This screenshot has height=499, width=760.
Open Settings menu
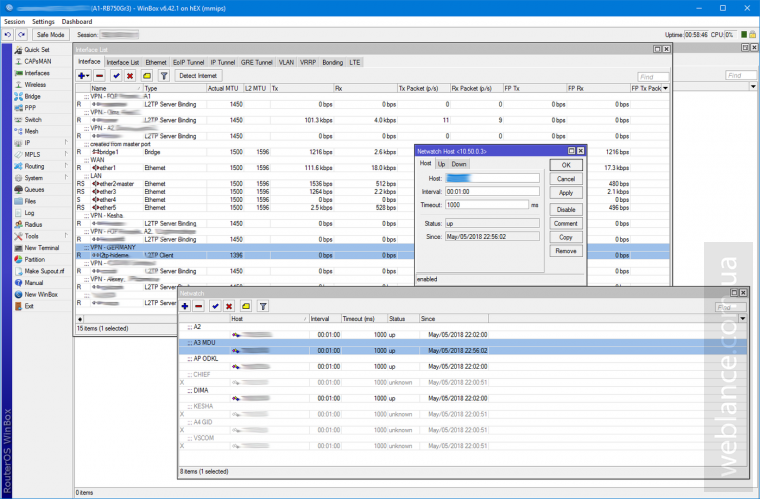coord(43,21)
